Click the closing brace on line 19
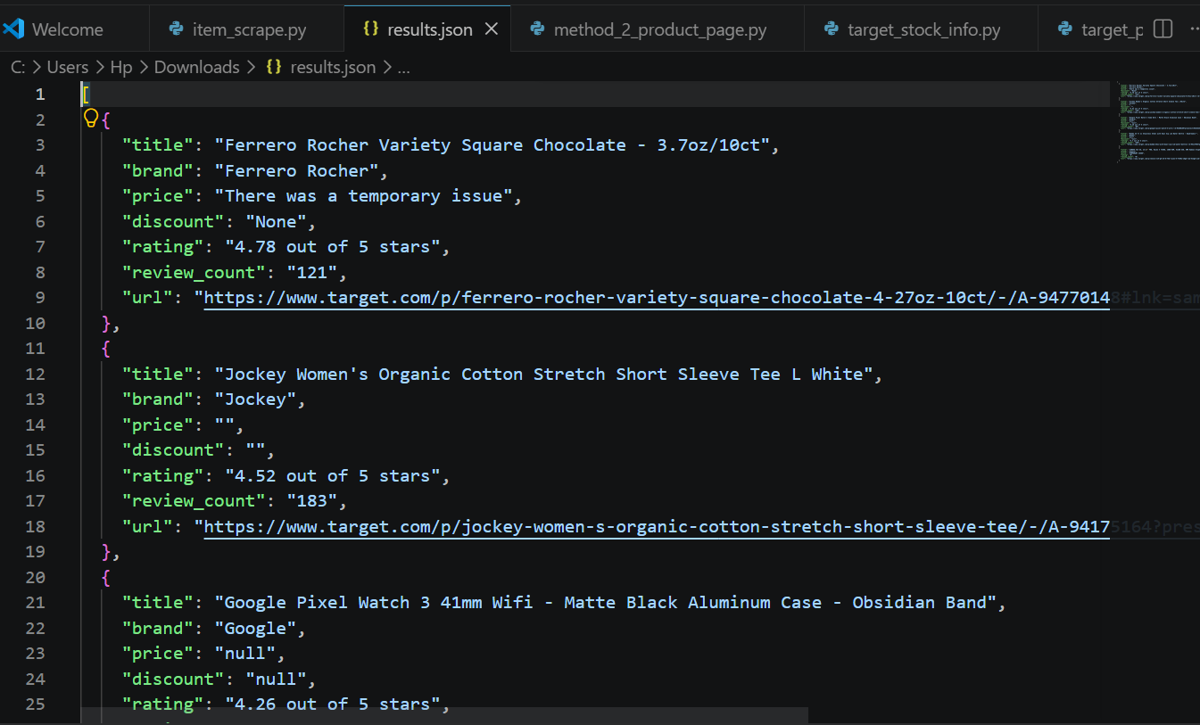The image size is (1200, 725). pyautogui.click(x=107, y=552)
